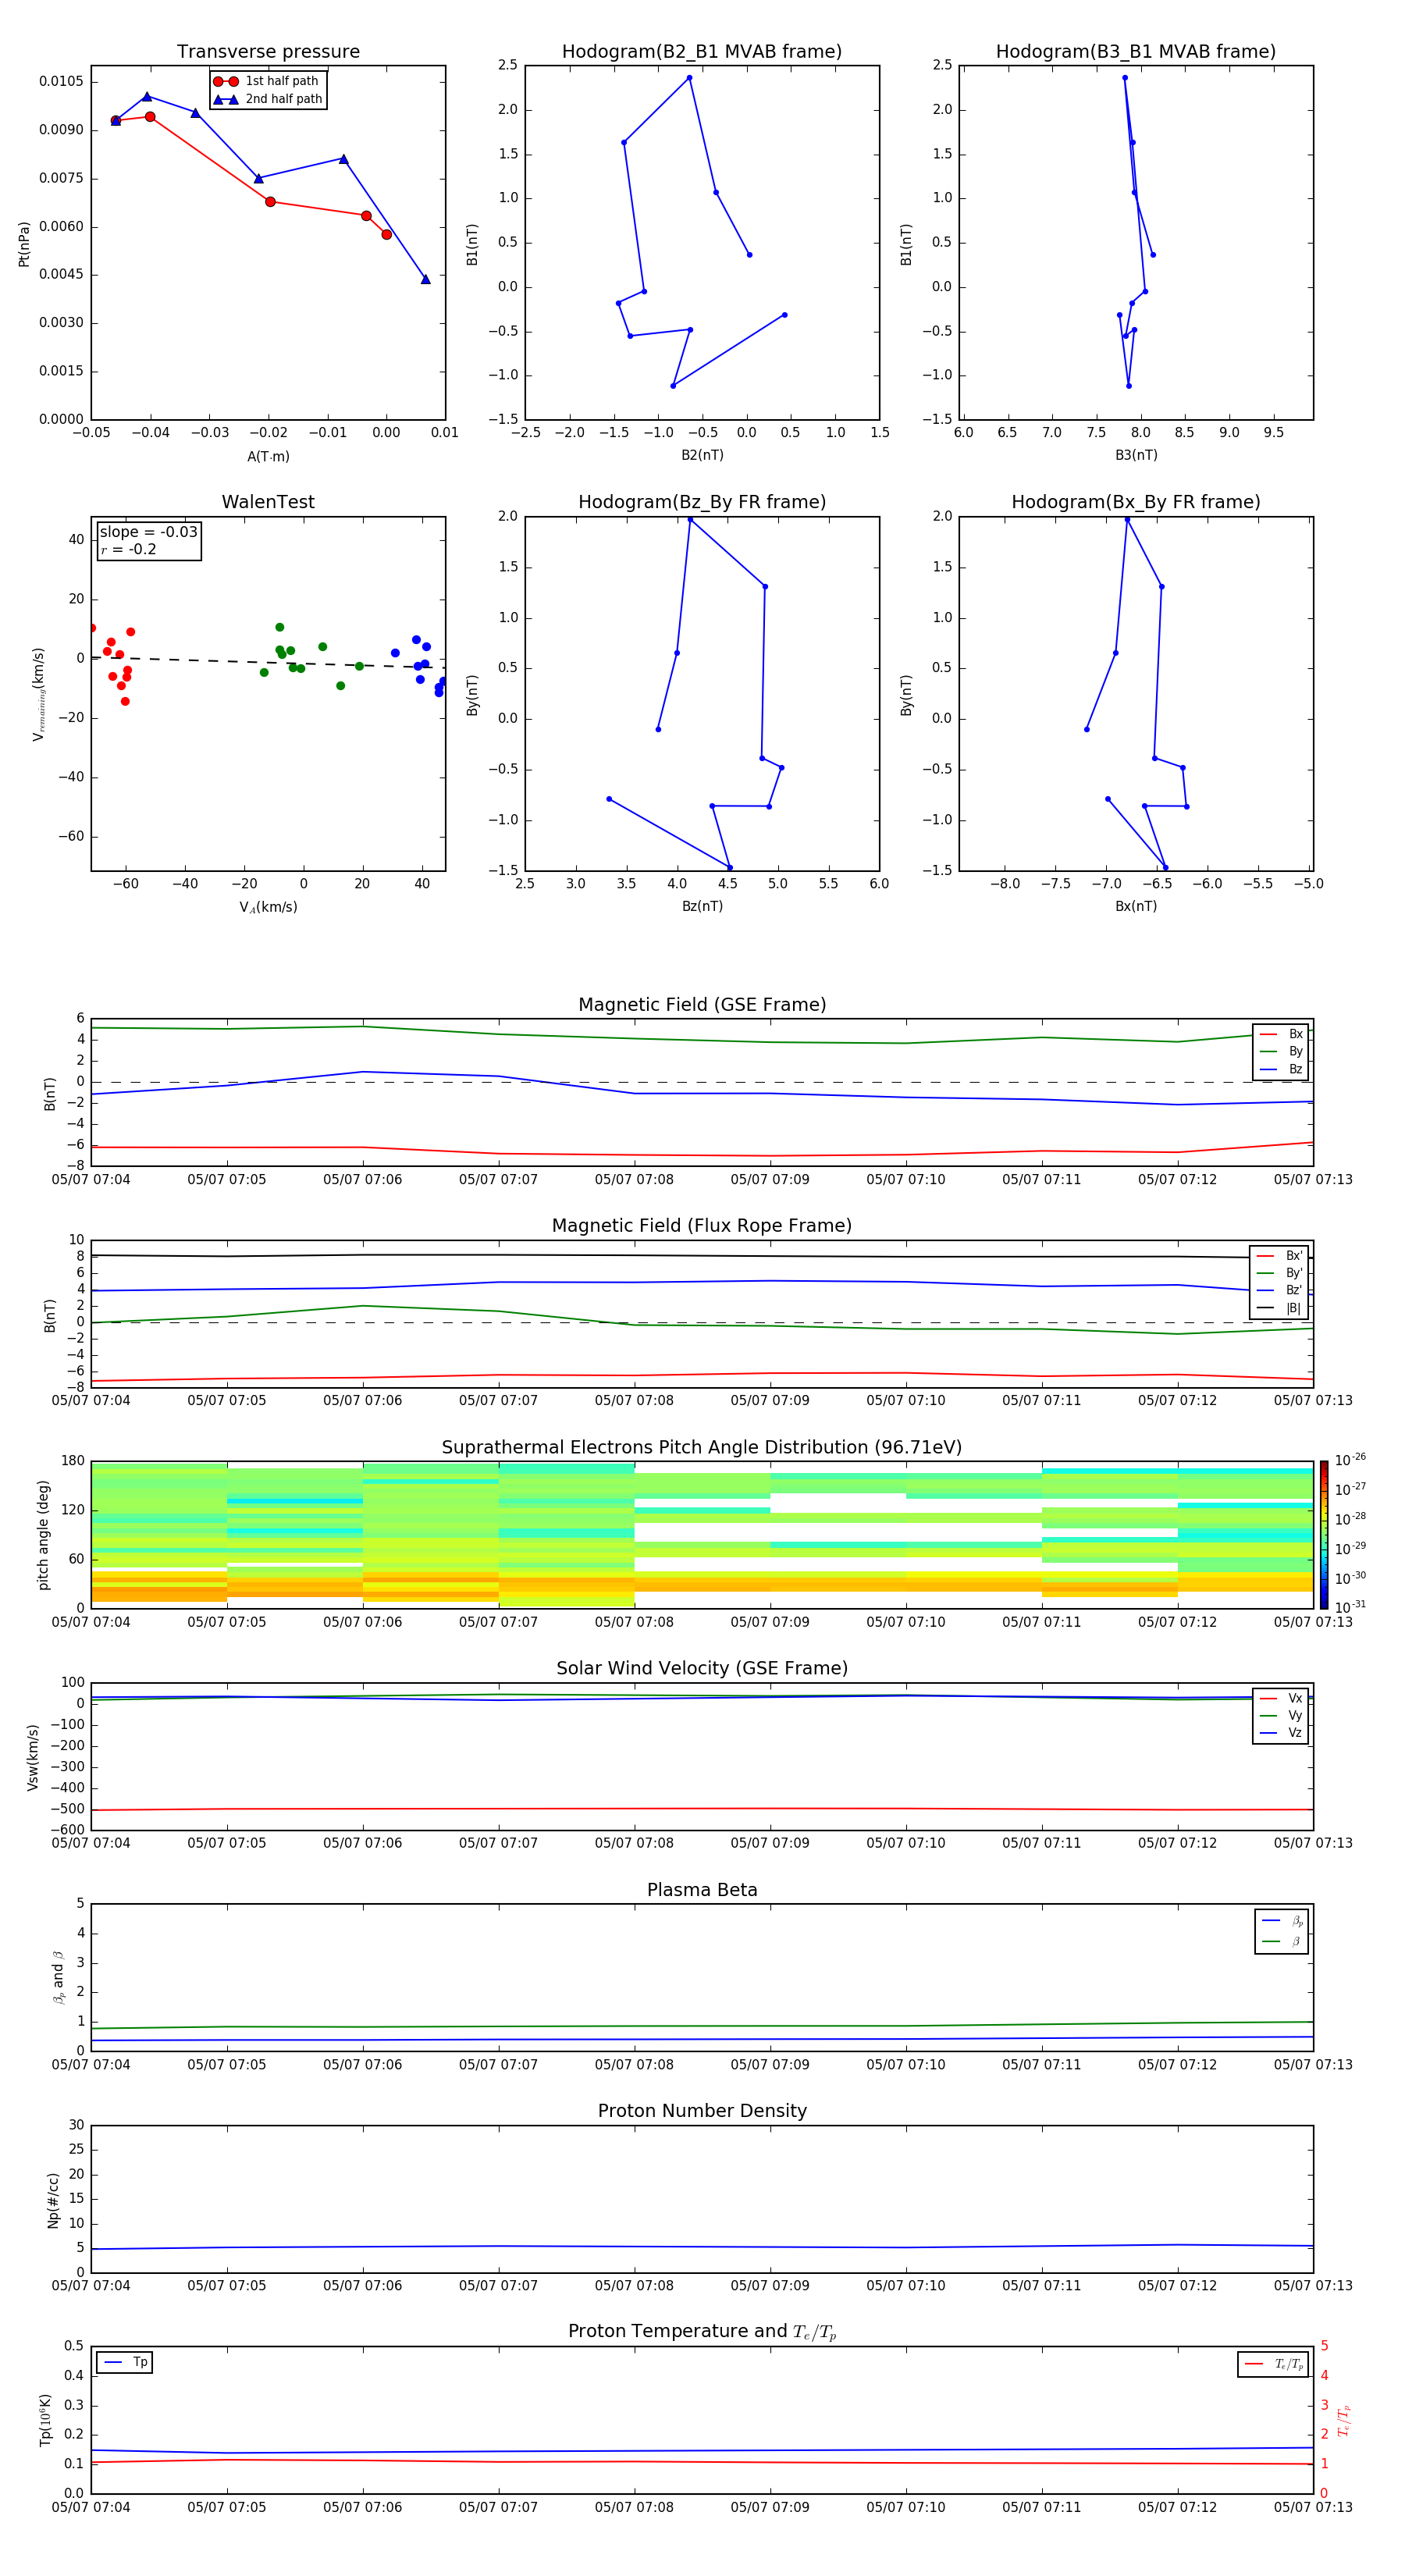Click the 'Te/Tp' legend in temperature plot
The height and width of the screenshot is (2576, 1405).
click(x=1273, y=2364)
